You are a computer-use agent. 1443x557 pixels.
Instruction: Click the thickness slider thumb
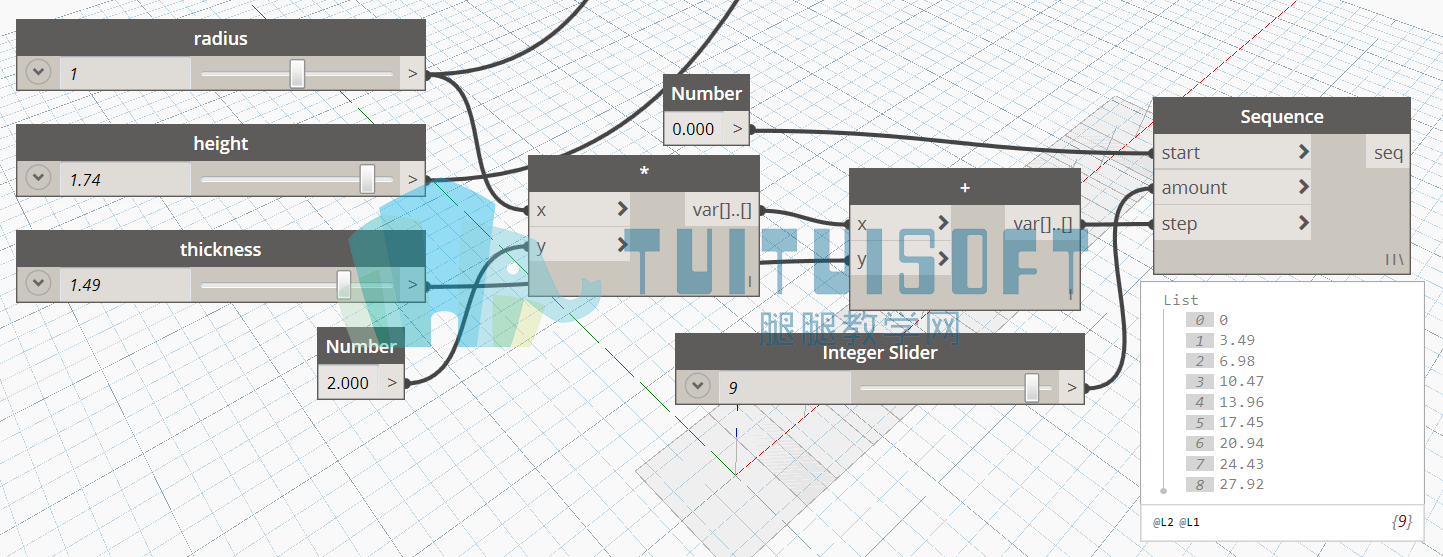pos(344,284)
